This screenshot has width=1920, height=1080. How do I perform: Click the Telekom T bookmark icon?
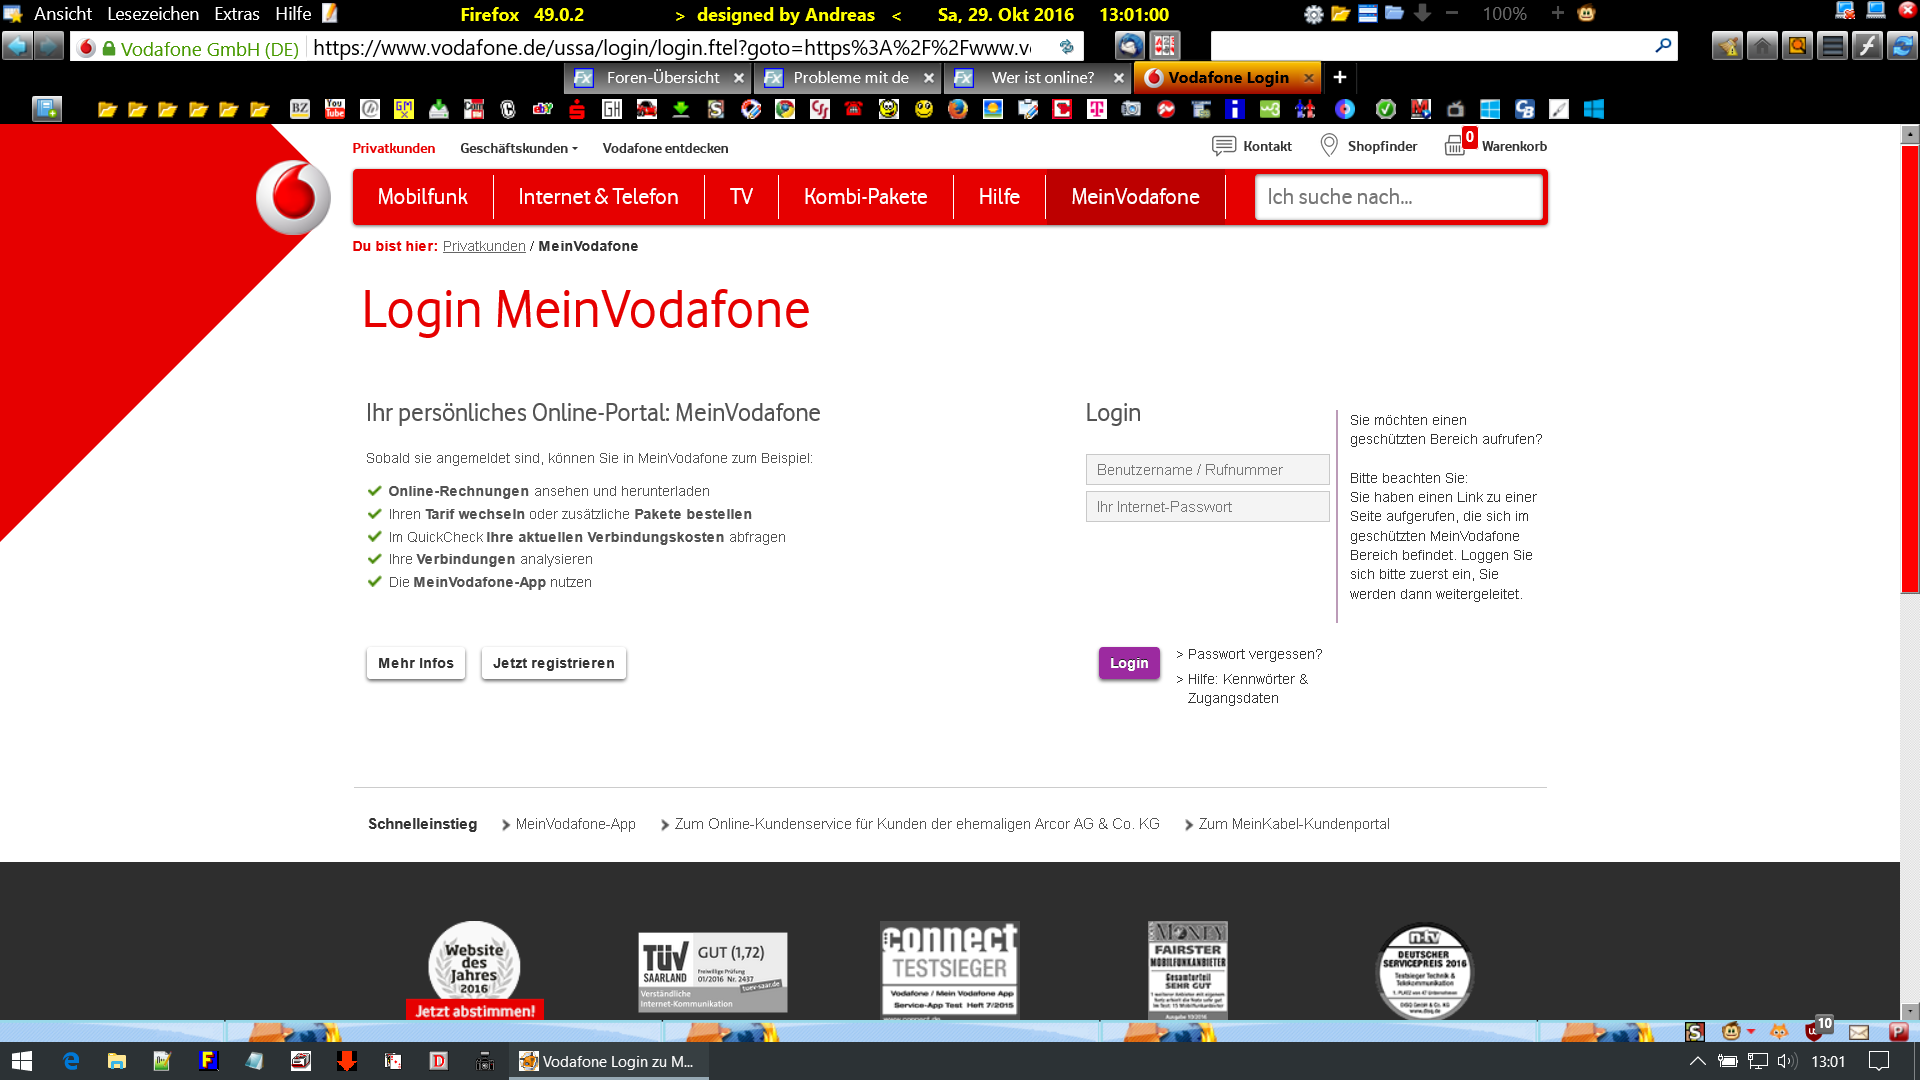click(x=1097, y=109)
